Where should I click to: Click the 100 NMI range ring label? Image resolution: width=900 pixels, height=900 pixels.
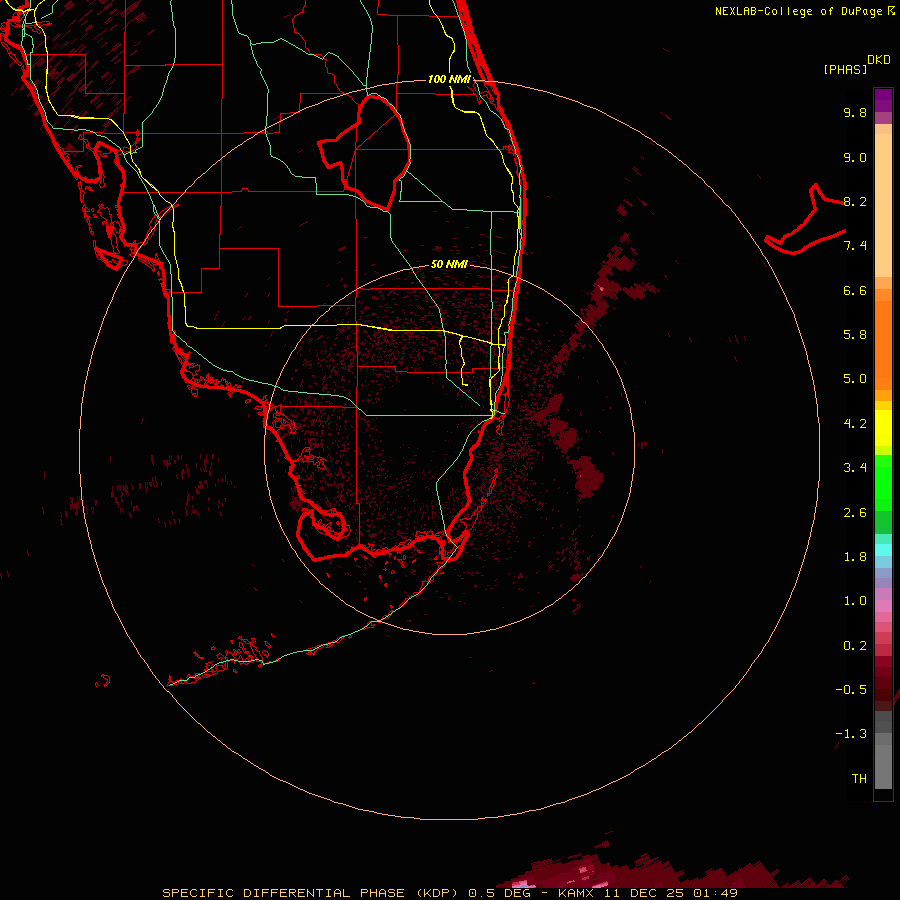[x=449, y=79]
